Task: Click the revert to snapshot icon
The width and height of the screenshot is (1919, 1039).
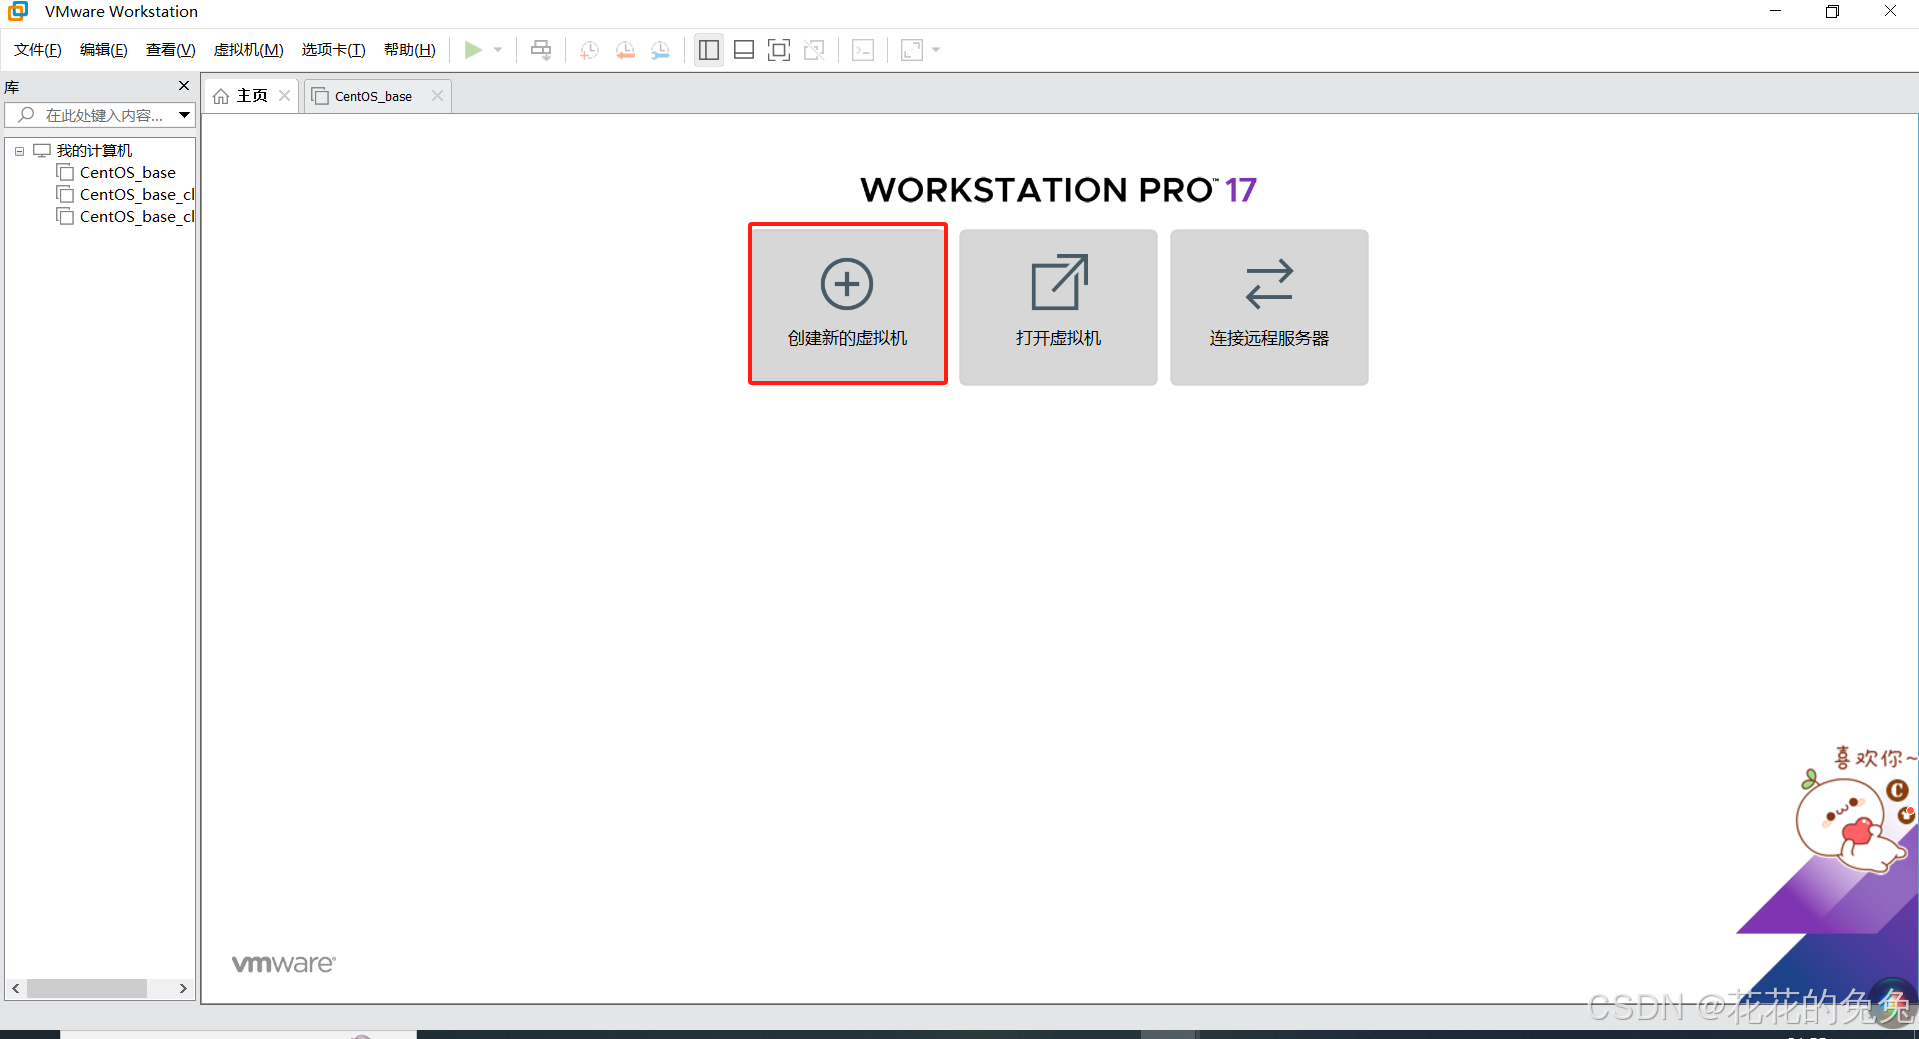Action: click(x=625, y=50)
